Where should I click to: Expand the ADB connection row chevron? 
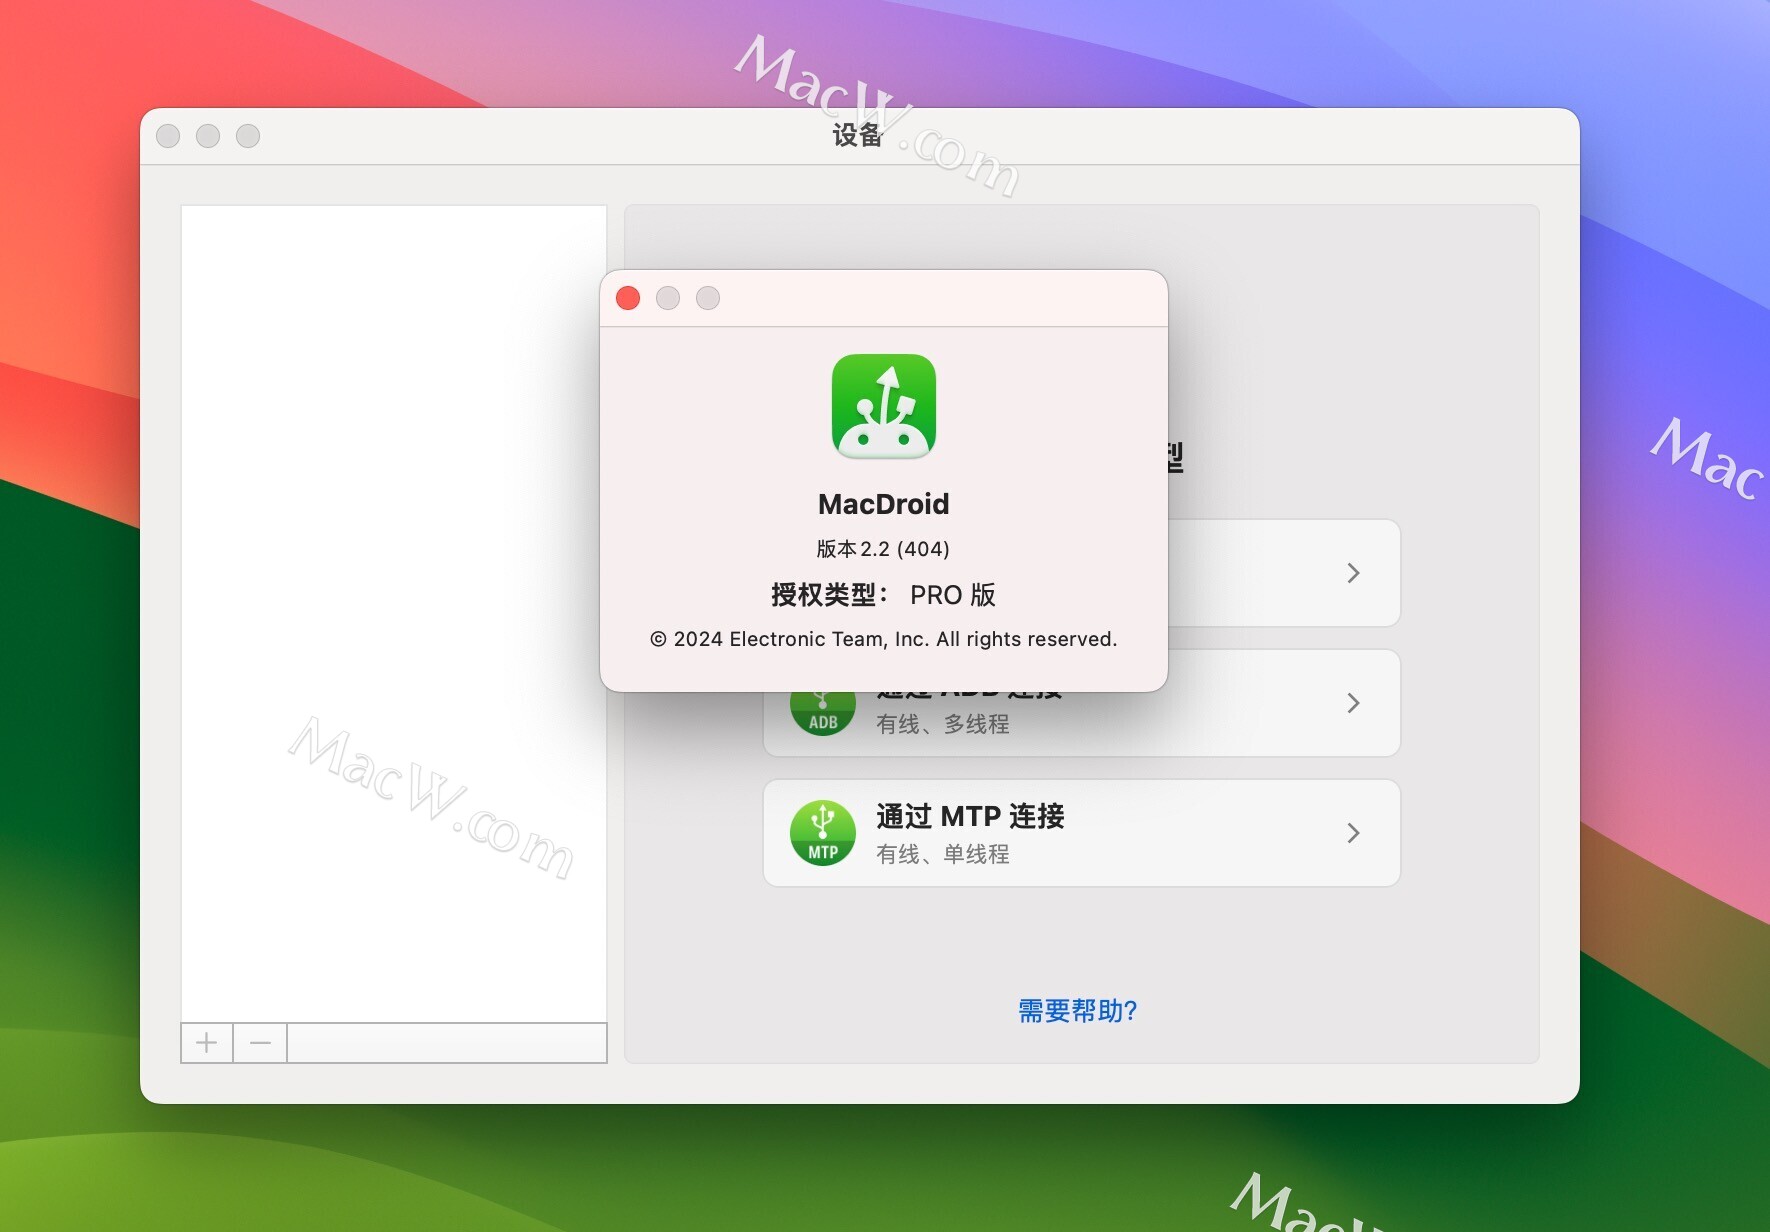(x=1354, y=703)
